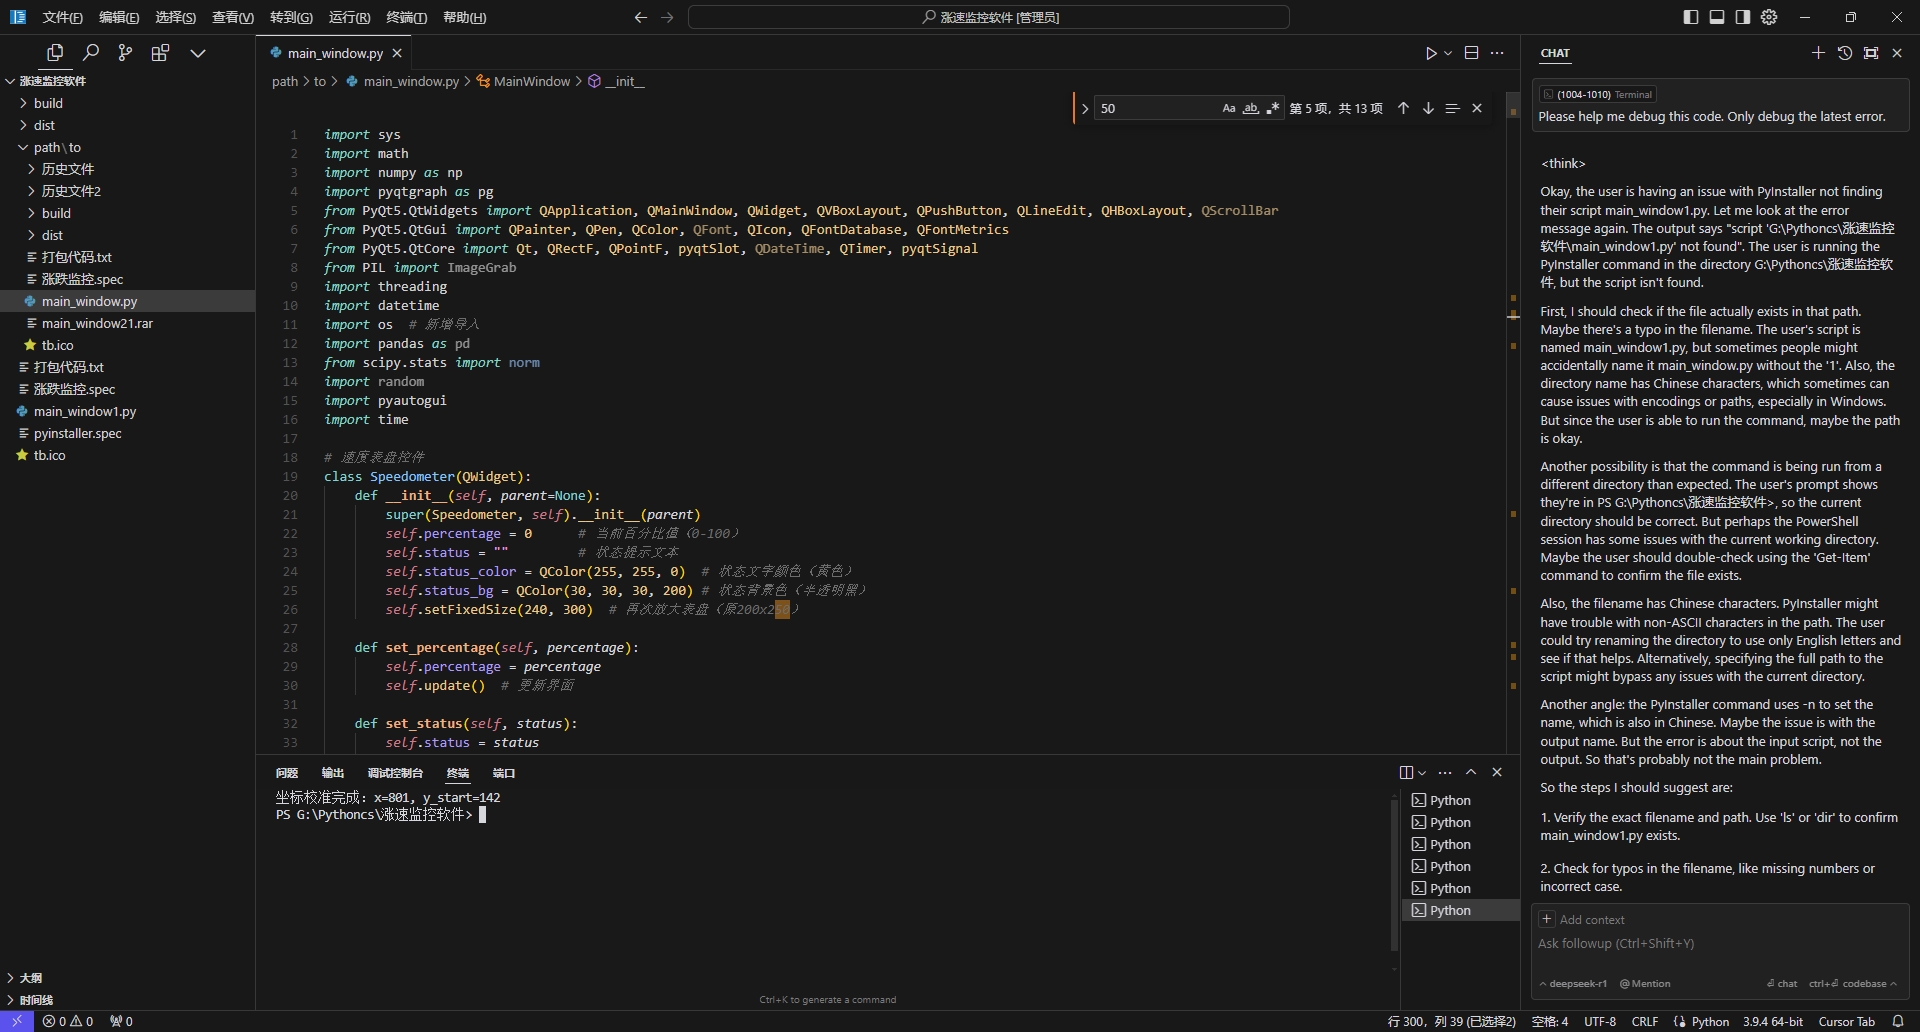Split the editor with split icon
This screenshot has height=1032, width=1920.
pos(1471,53)
